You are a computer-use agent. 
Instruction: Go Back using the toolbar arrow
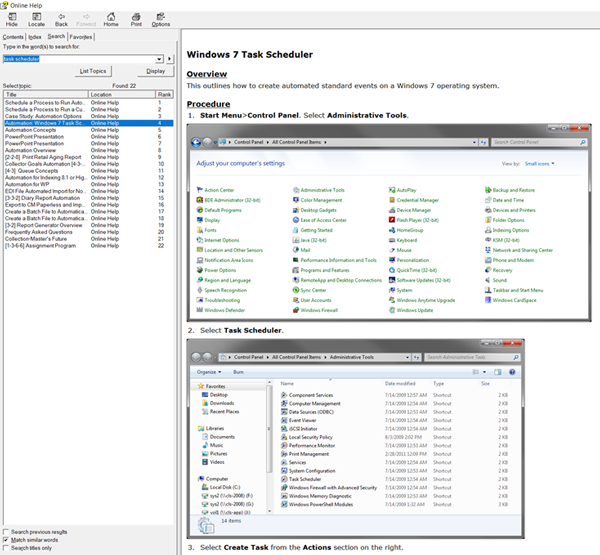pos(61,20)
